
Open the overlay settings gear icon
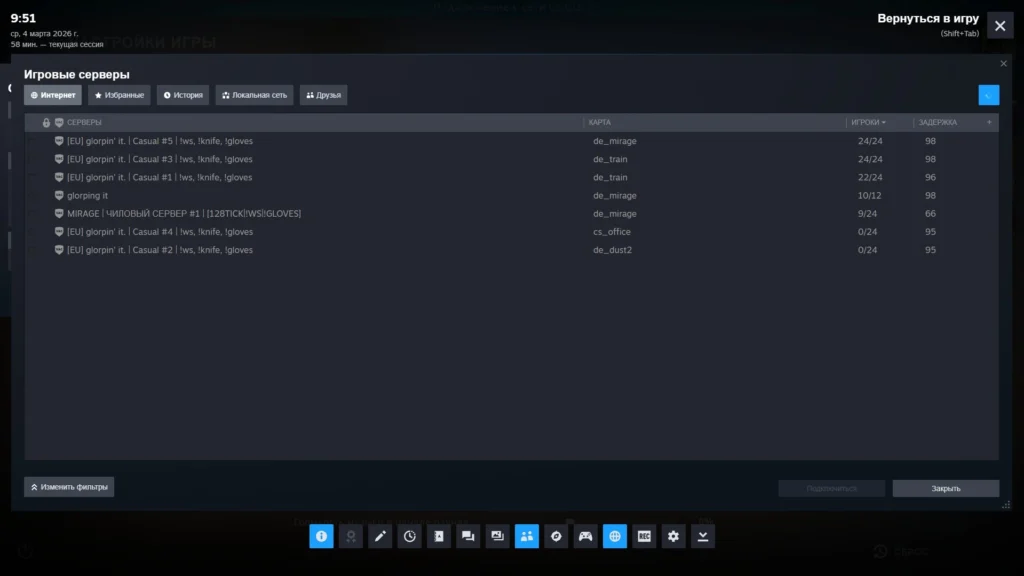673,536
